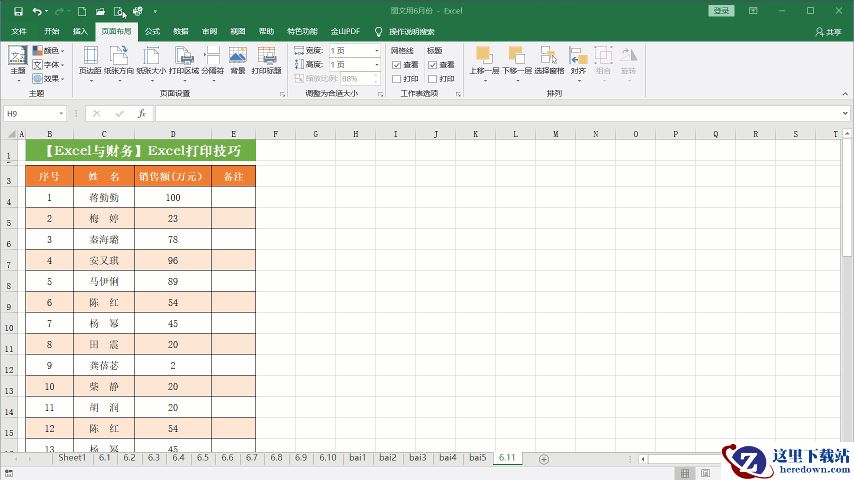This screenshot has width=854, height=480.
Task: Click the Tell Me lightbulb search (操作说明搜索)
Action: click(x=405, y=32)
